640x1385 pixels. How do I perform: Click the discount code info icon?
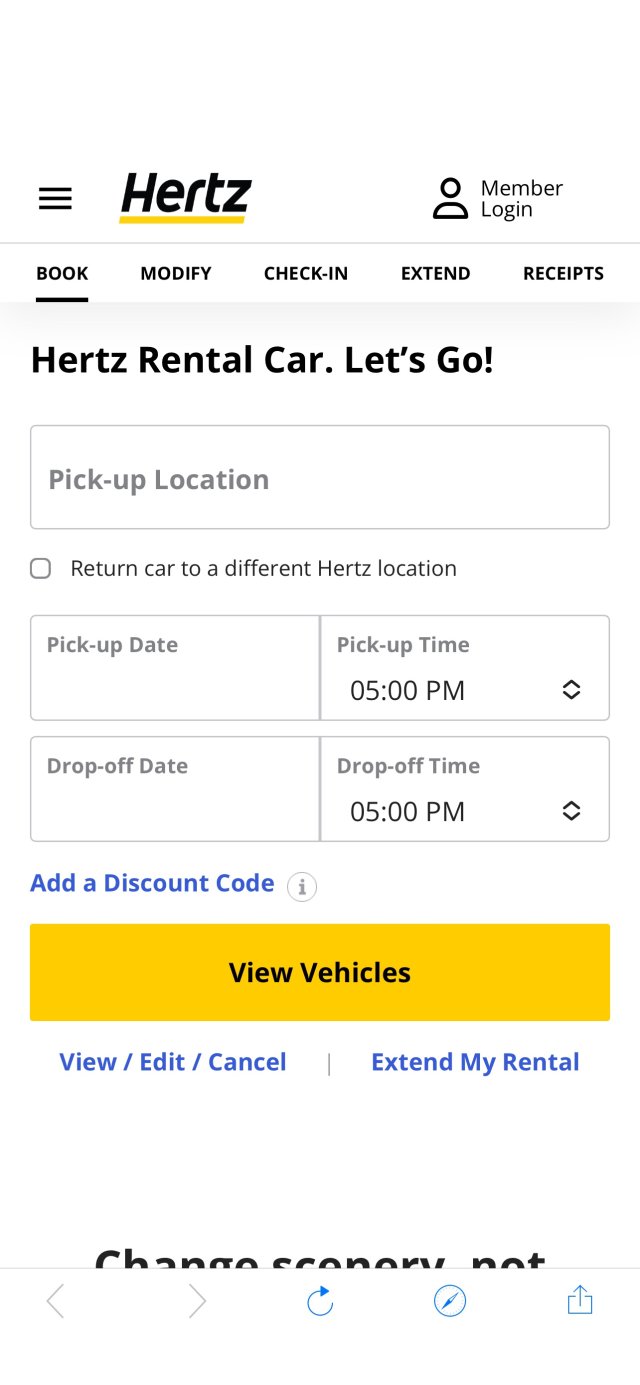(x=301, y=887)
